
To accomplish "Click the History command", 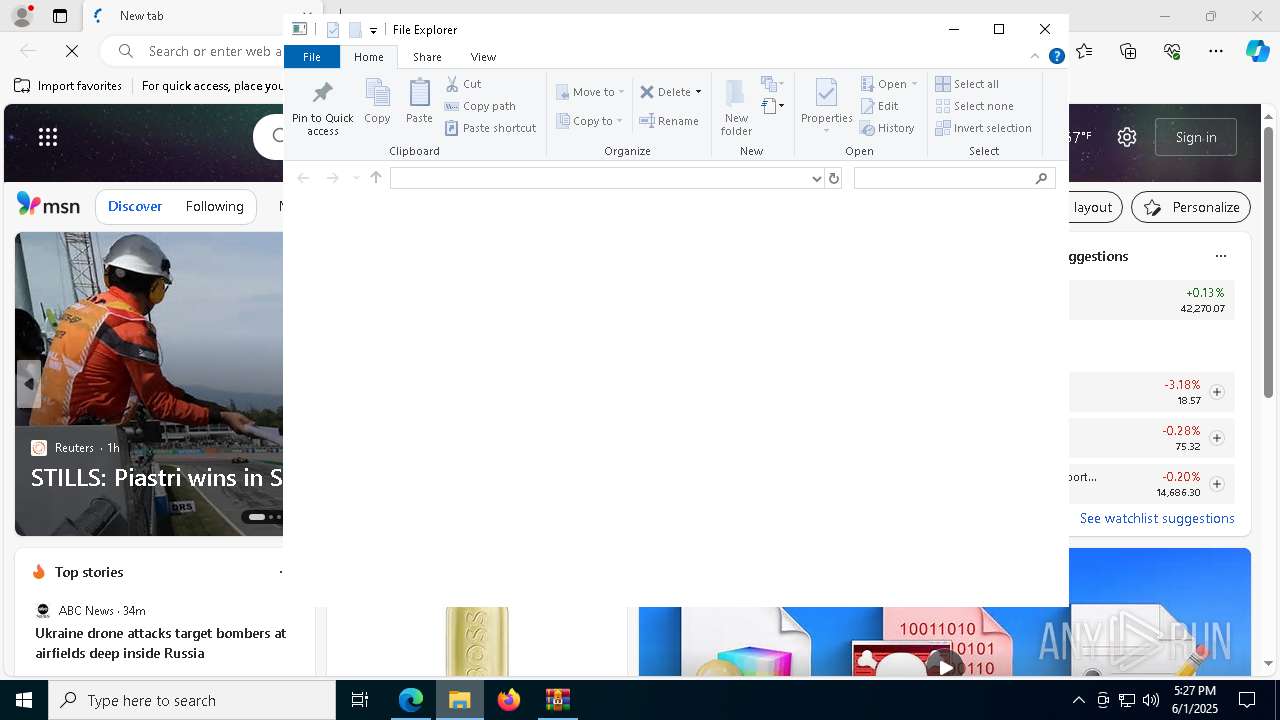I will (887, 128).
